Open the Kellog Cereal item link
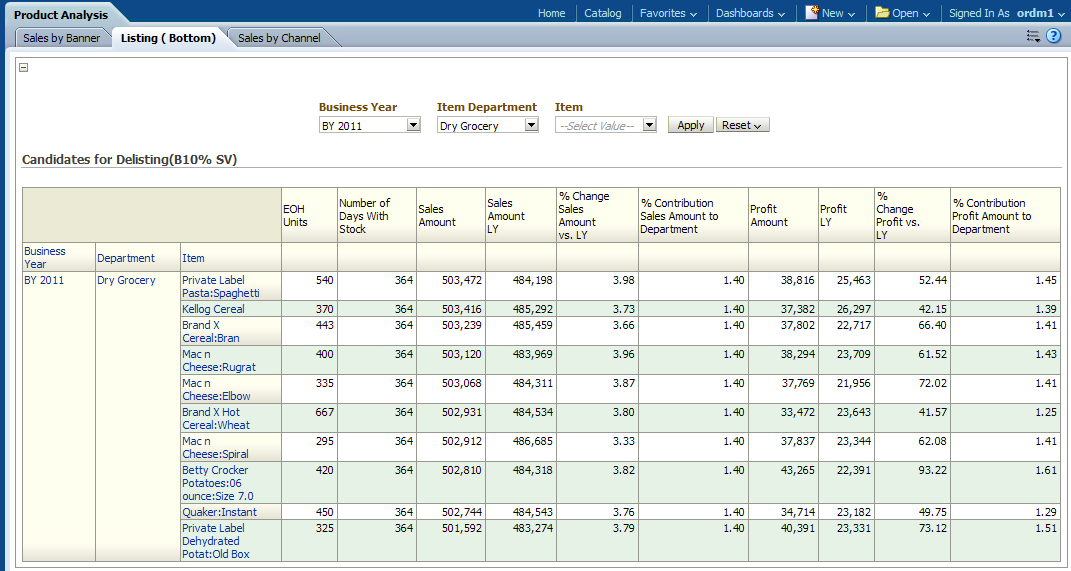 tap(213, 309)
